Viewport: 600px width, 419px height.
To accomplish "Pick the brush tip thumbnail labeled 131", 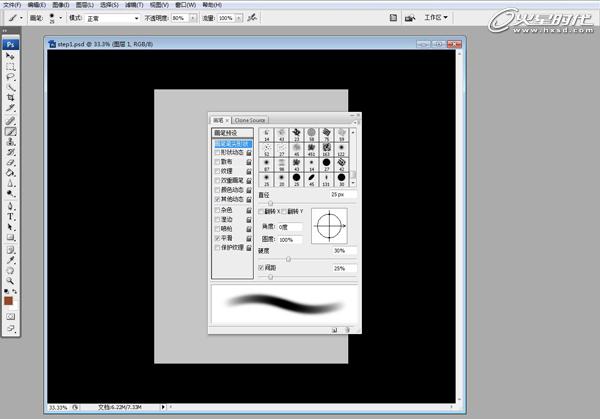I will click(326, 180).
